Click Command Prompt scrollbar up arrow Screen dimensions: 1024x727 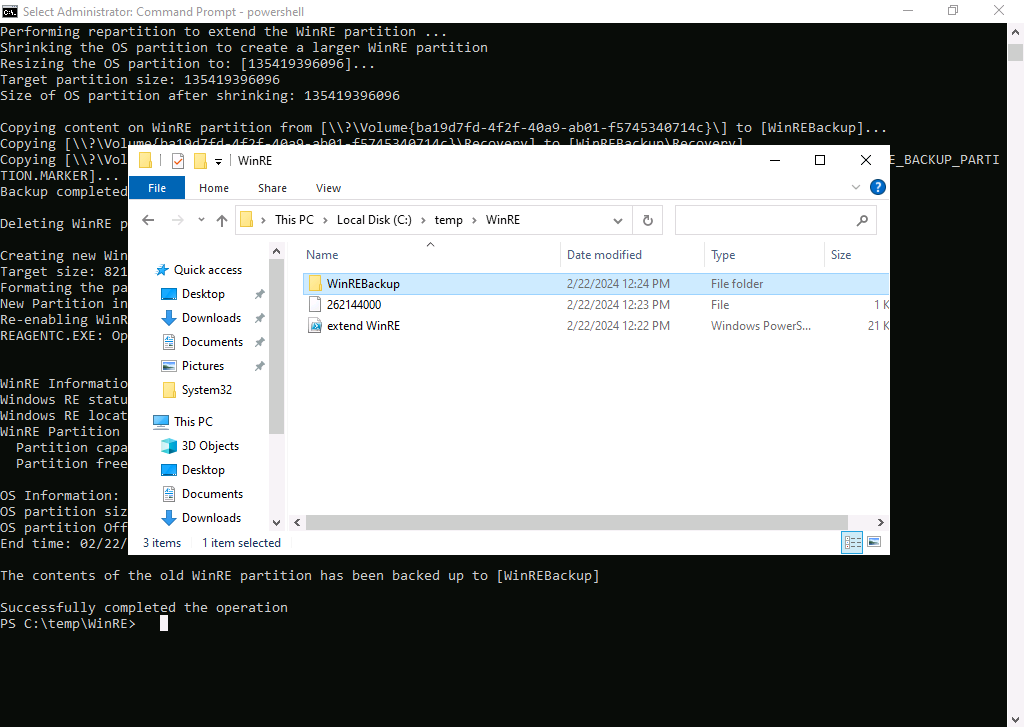click(1016, 31)
